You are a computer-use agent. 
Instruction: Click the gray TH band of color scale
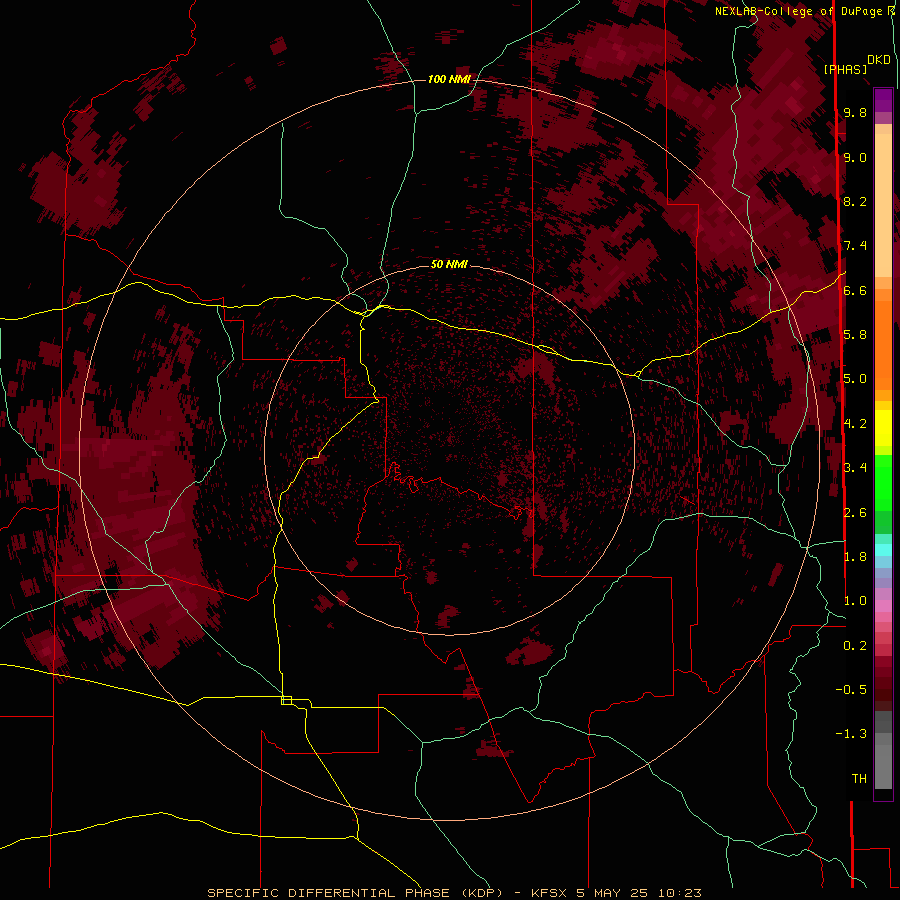click(x=883, y=766)
